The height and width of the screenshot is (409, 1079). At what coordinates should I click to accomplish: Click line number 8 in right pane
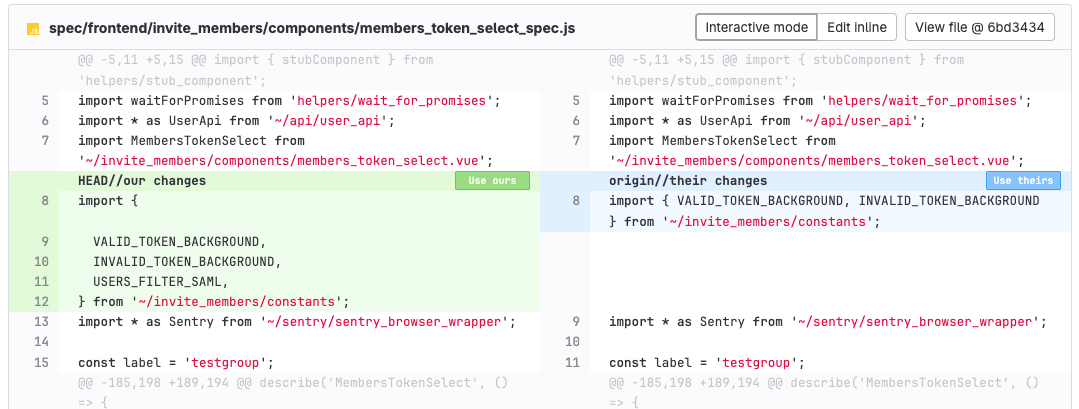[x=575, y=201]
